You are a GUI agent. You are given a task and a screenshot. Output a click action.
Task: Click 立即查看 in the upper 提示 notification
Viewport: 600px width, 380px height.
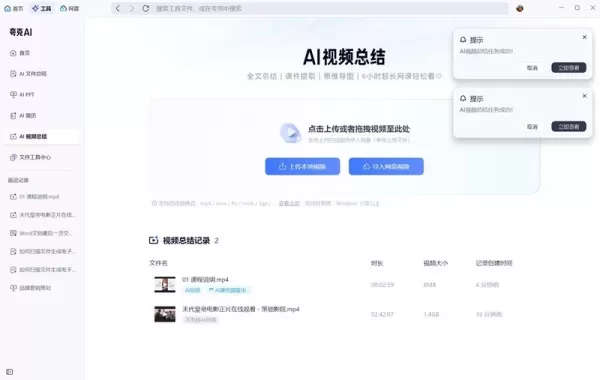569,68
